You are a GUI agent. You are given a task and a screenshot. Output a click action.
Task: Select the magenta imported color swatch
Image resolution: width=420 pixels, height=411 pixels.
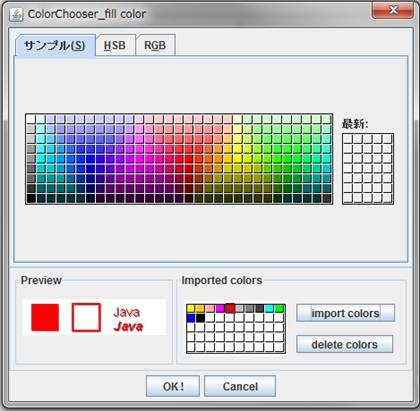click(220, 308)
